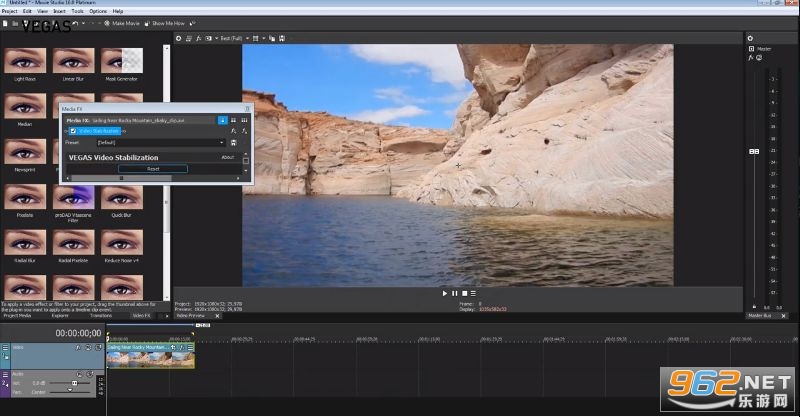Select the Median effect thumbnail
Screen dimensions: 800x417
[25, 106]
